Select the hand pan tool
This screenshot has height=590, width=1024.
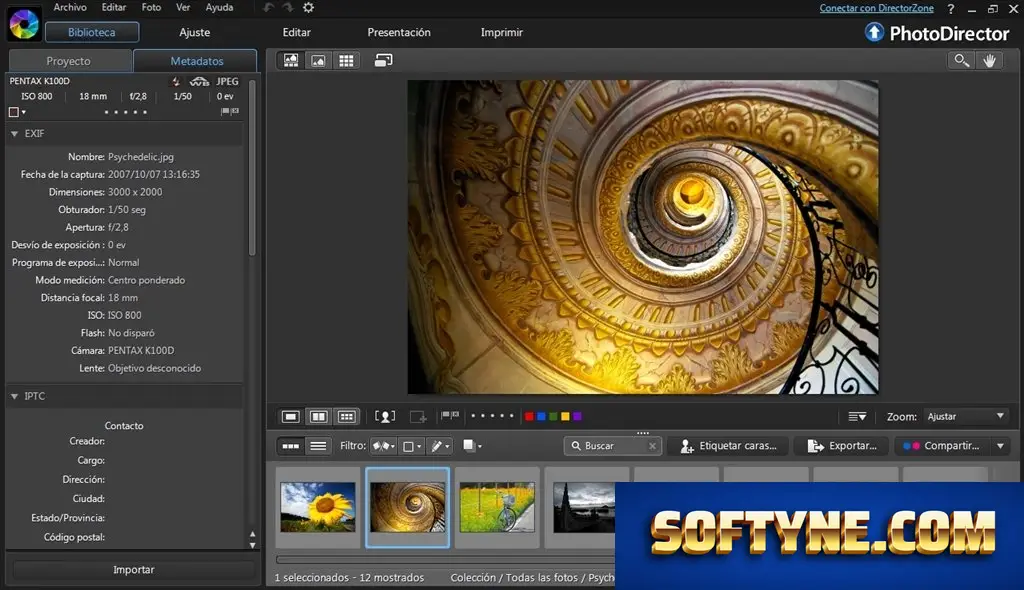pos(989,61)
